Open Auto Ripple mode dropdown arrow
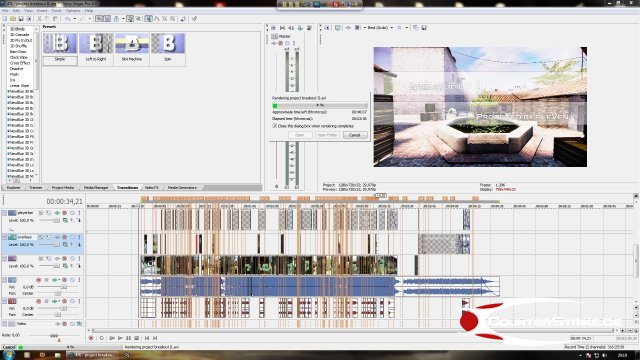The width and height of the screenshot is (640, 360). pos(123,19)
